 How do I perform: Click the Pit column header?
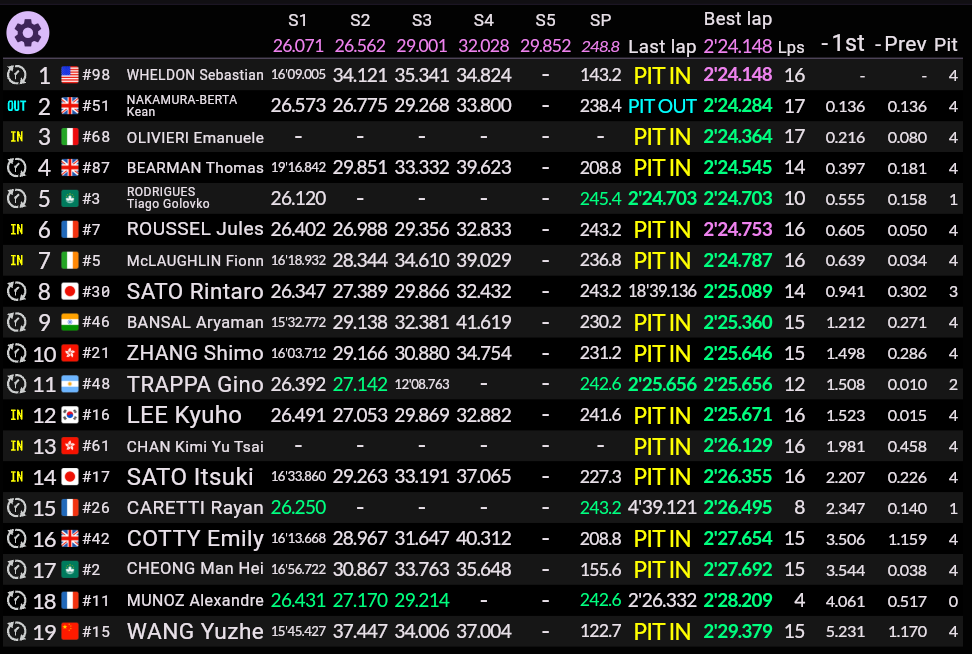click(945, 44)
